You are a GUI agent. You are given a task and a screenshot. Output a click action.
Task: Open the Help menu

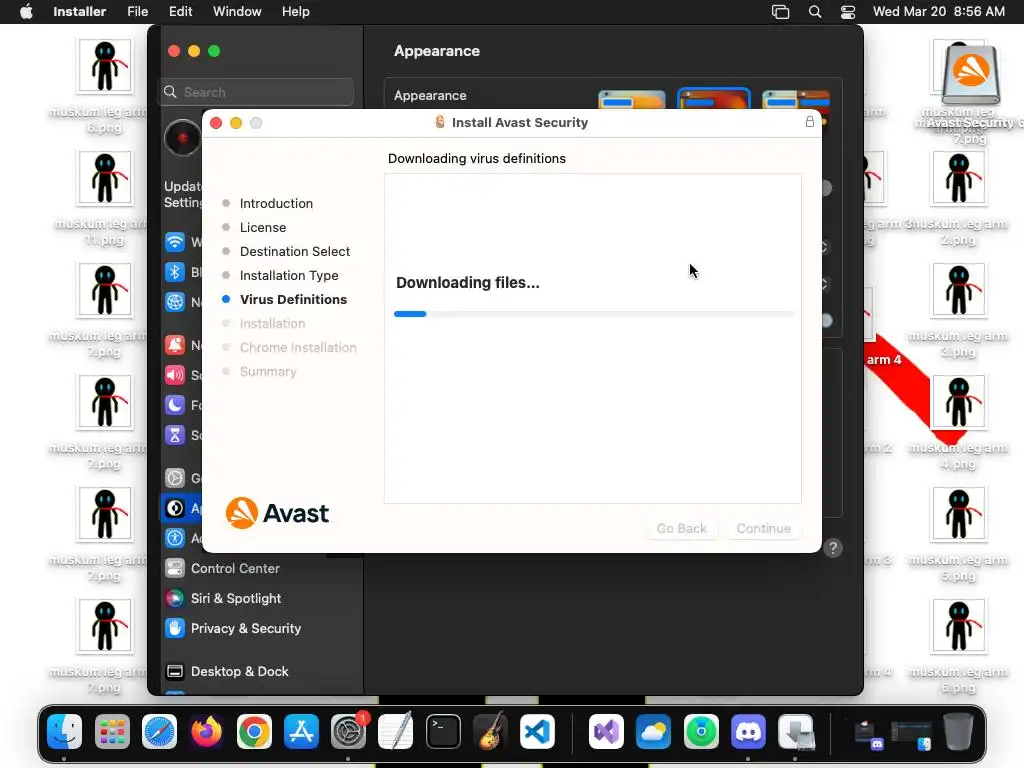coord(295,12)
